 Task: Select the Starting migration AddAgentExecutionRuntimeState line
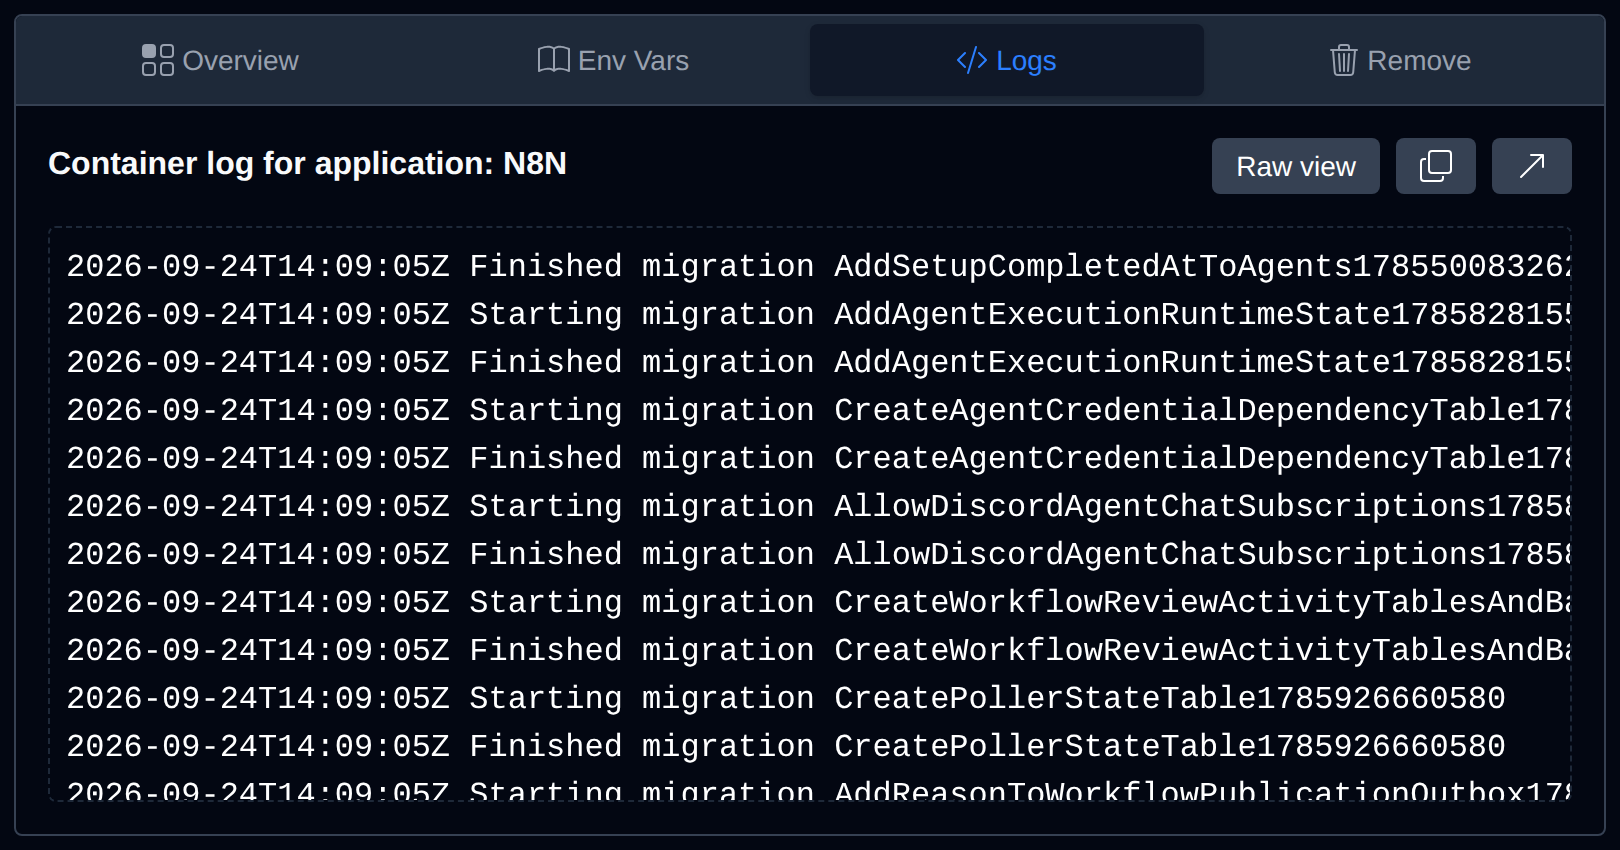(818, 314)
